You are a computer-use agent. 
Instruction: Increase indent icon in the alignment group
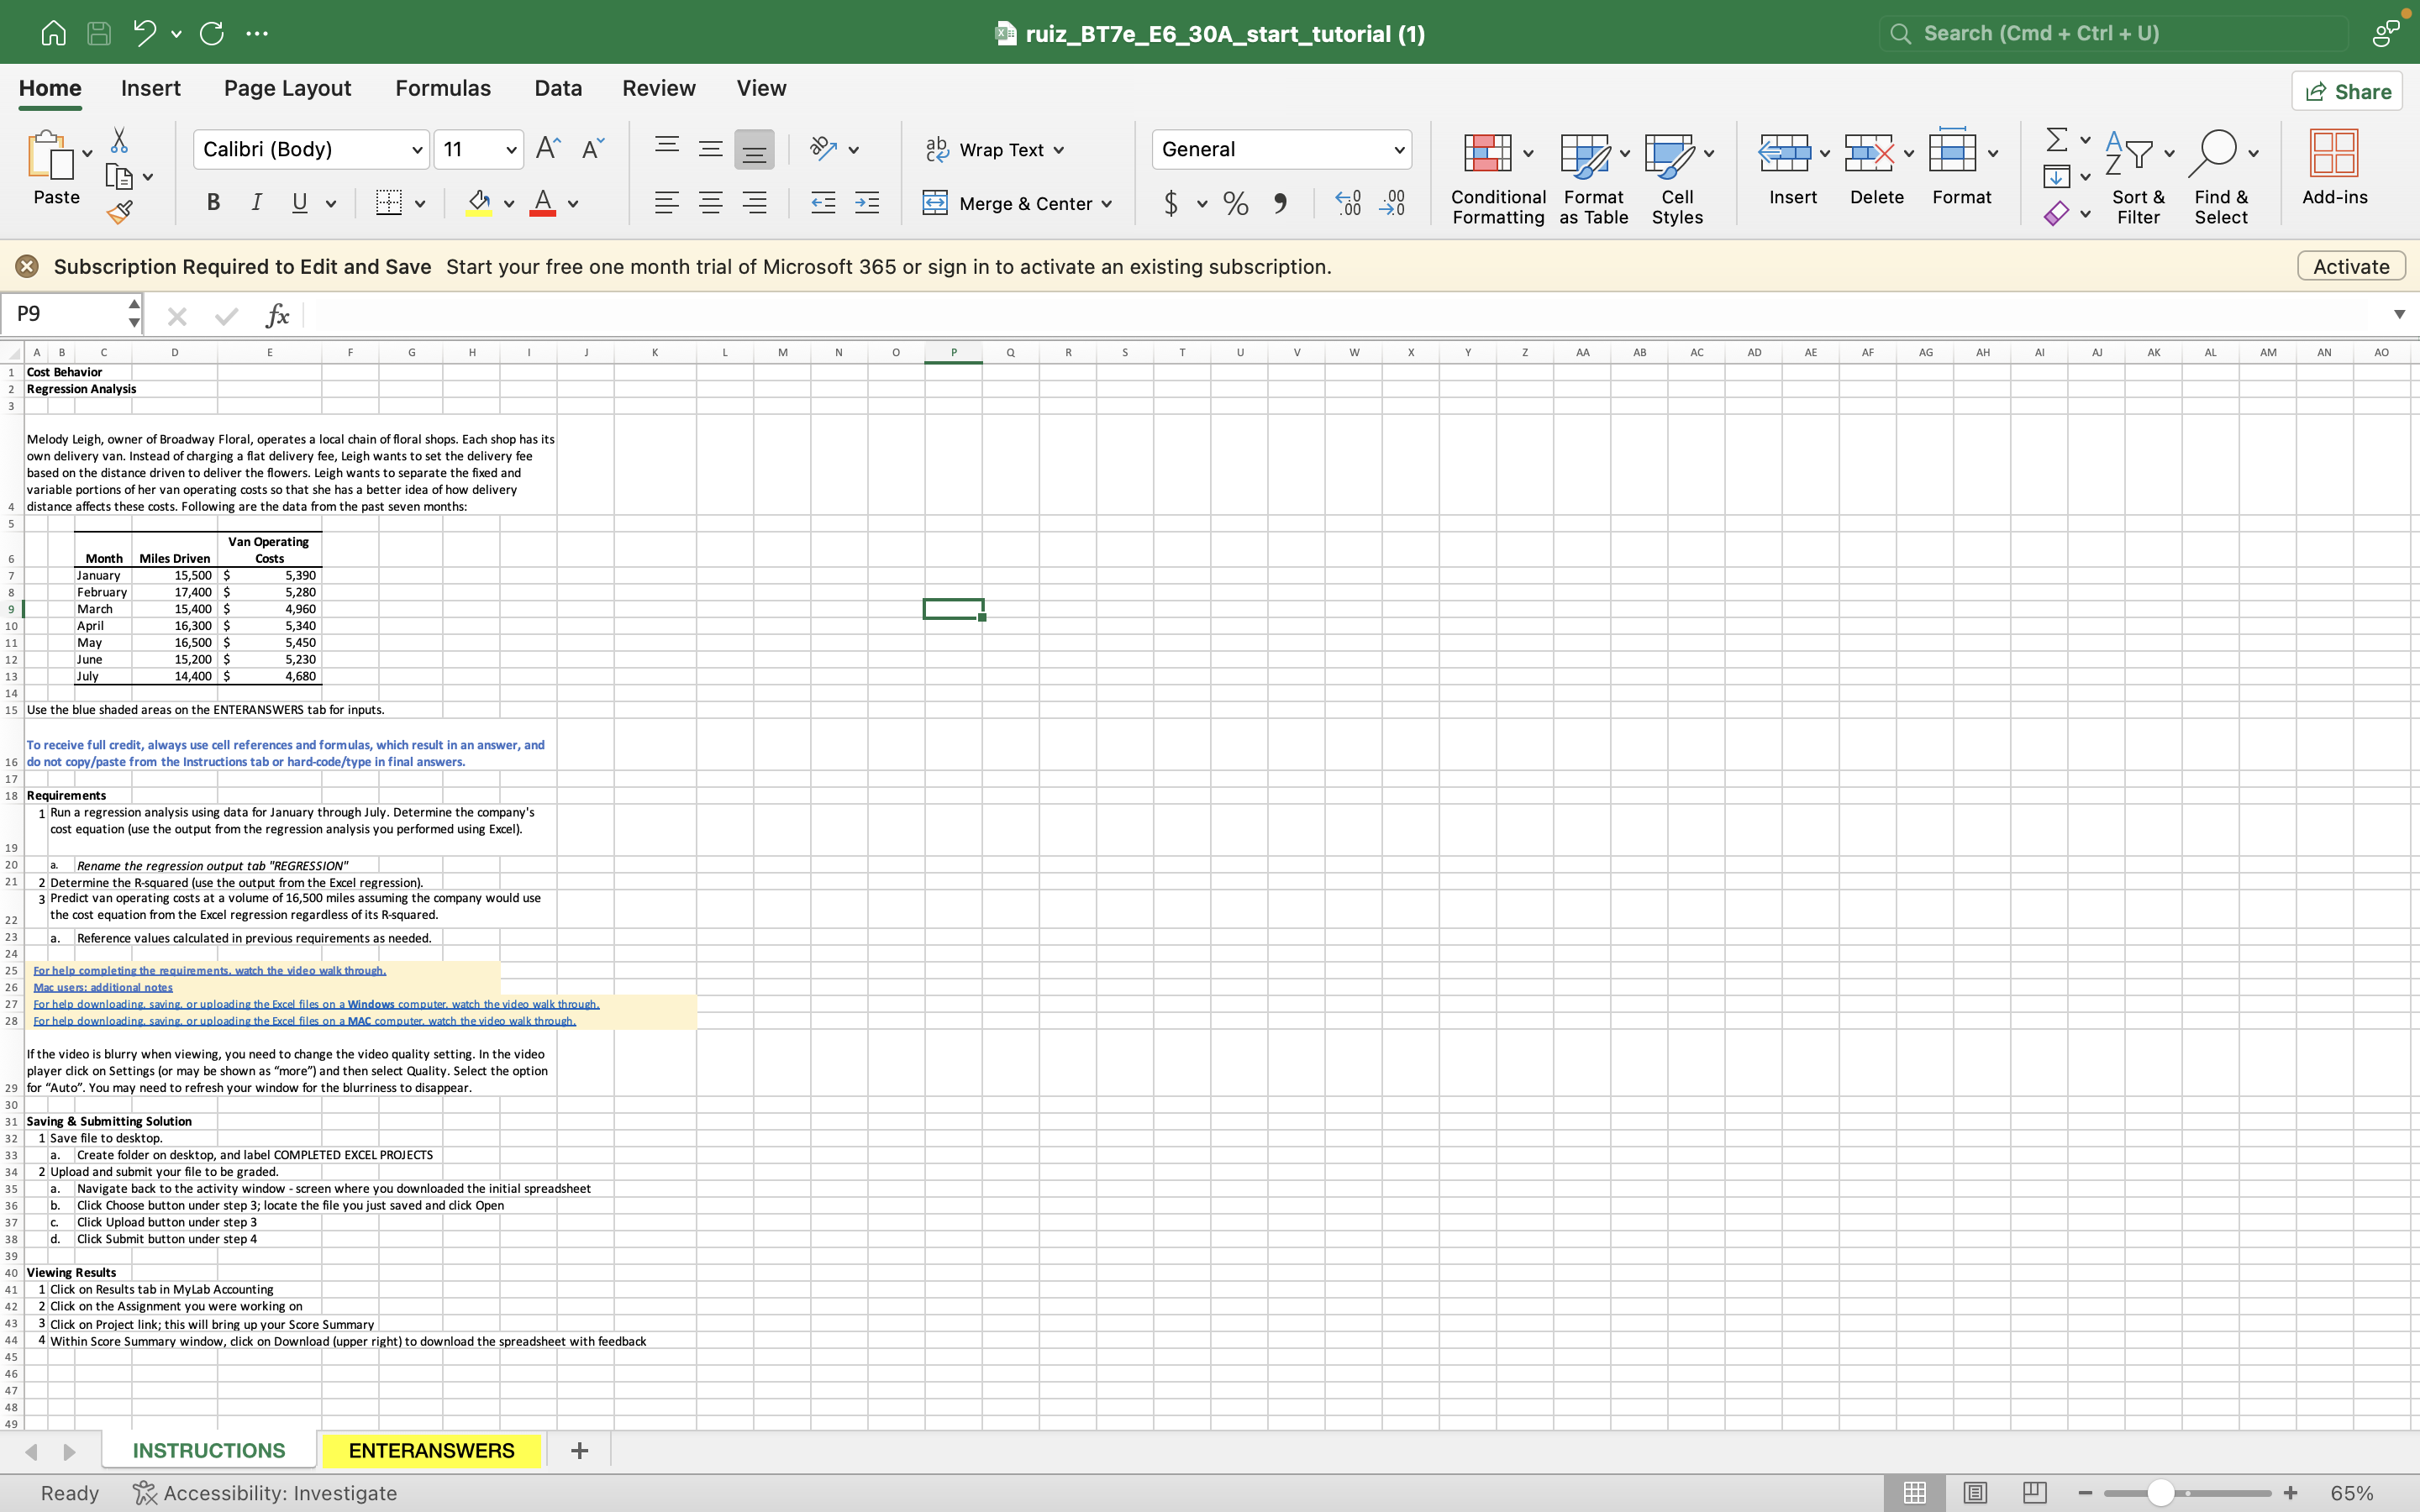(x=867, y=203)
